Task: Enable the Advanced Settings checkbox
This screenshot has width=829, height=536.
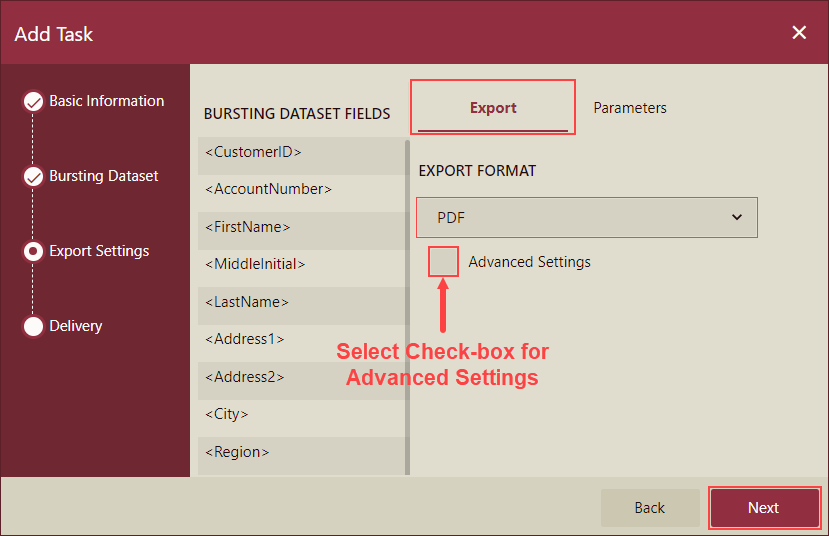Action: click(443, 262)
